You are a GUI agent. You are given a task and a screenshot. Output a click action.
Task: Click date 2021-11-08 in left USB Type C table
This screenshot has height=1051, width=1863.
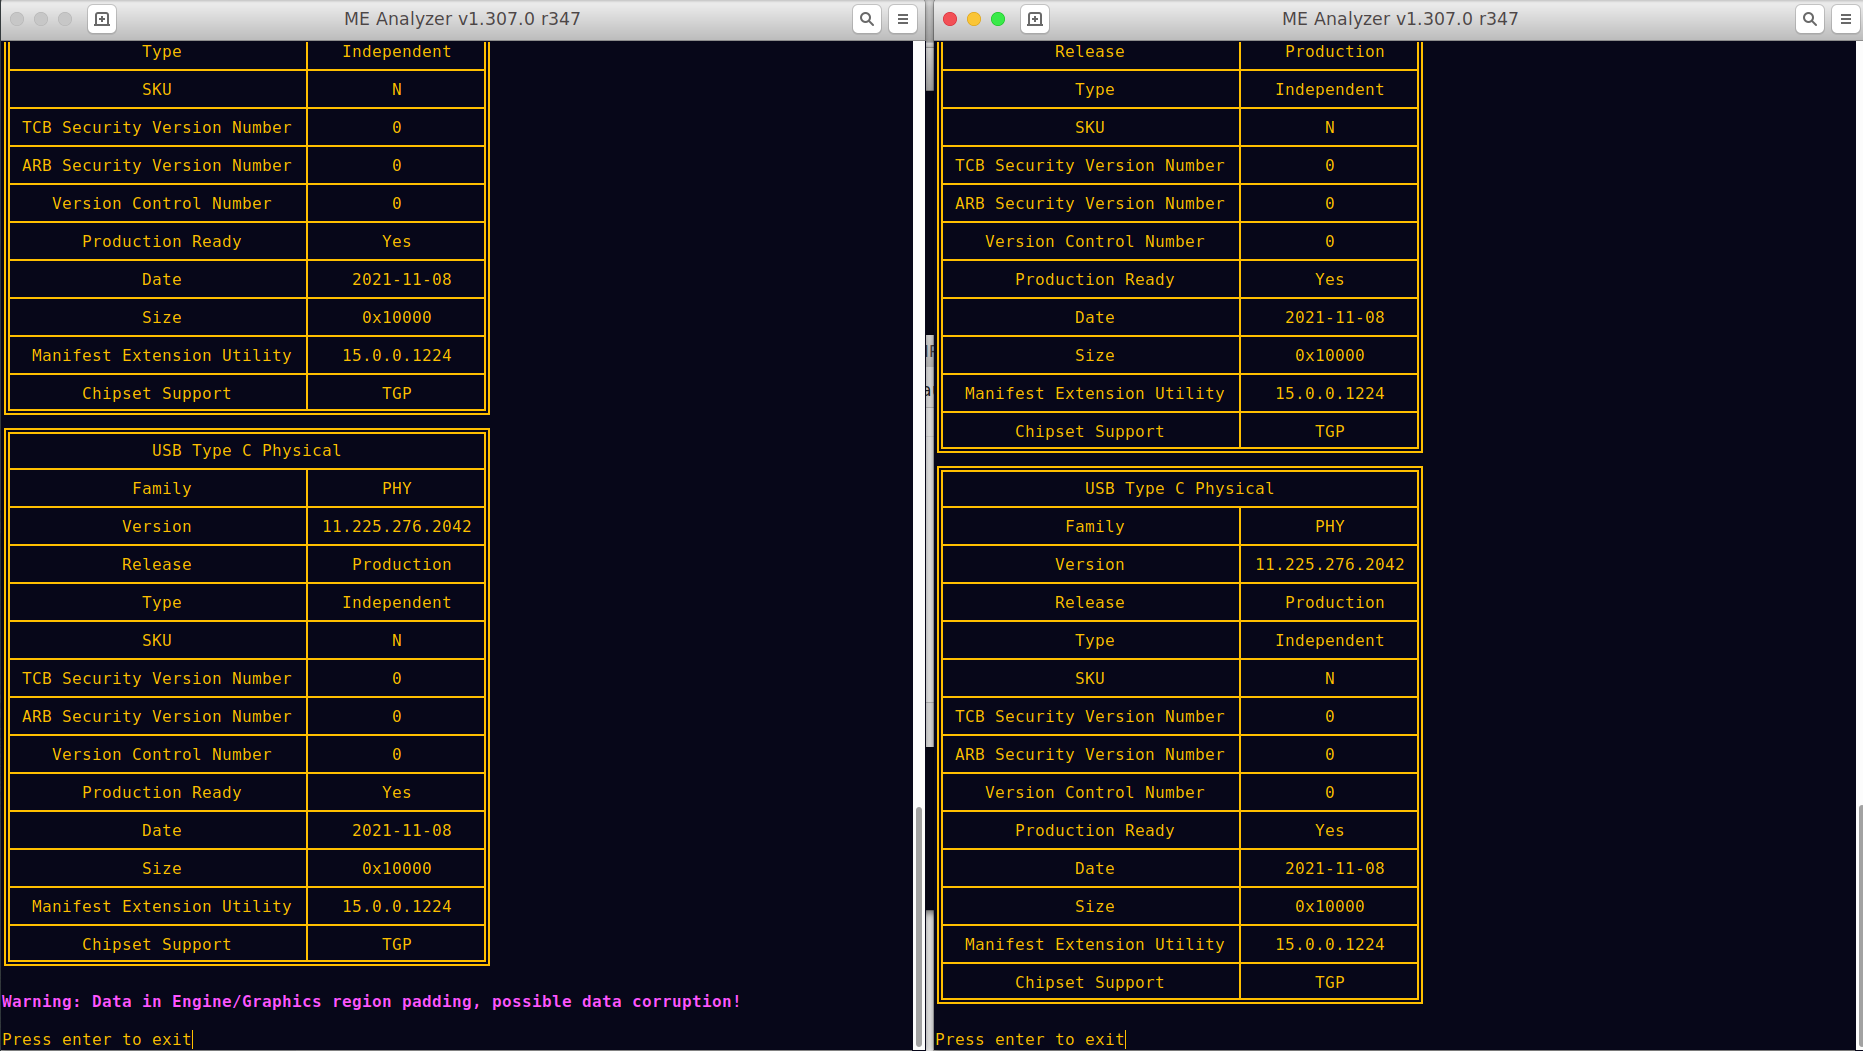[x=402, y=830]
